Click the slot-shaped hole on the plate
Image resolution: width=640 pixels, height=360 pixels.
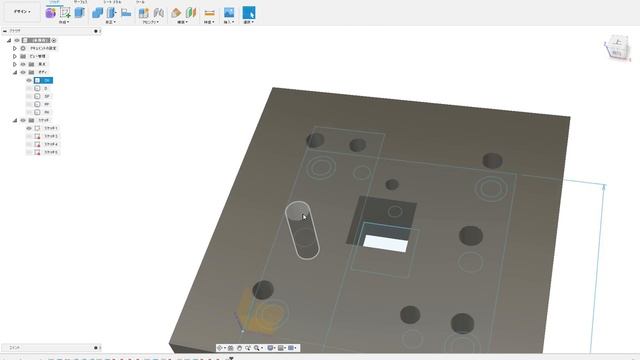[x=302, y=230]
